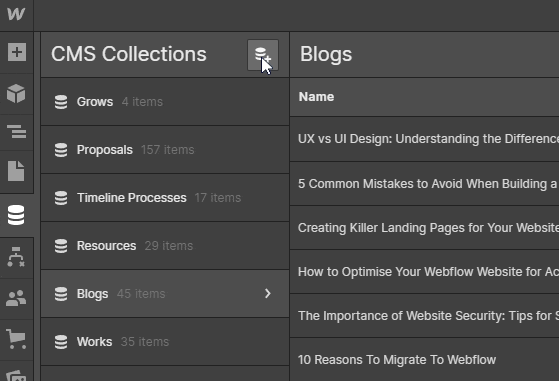Open the Timeline Processes collection
This screenshot has height=381, width=559.
(165, 198)
